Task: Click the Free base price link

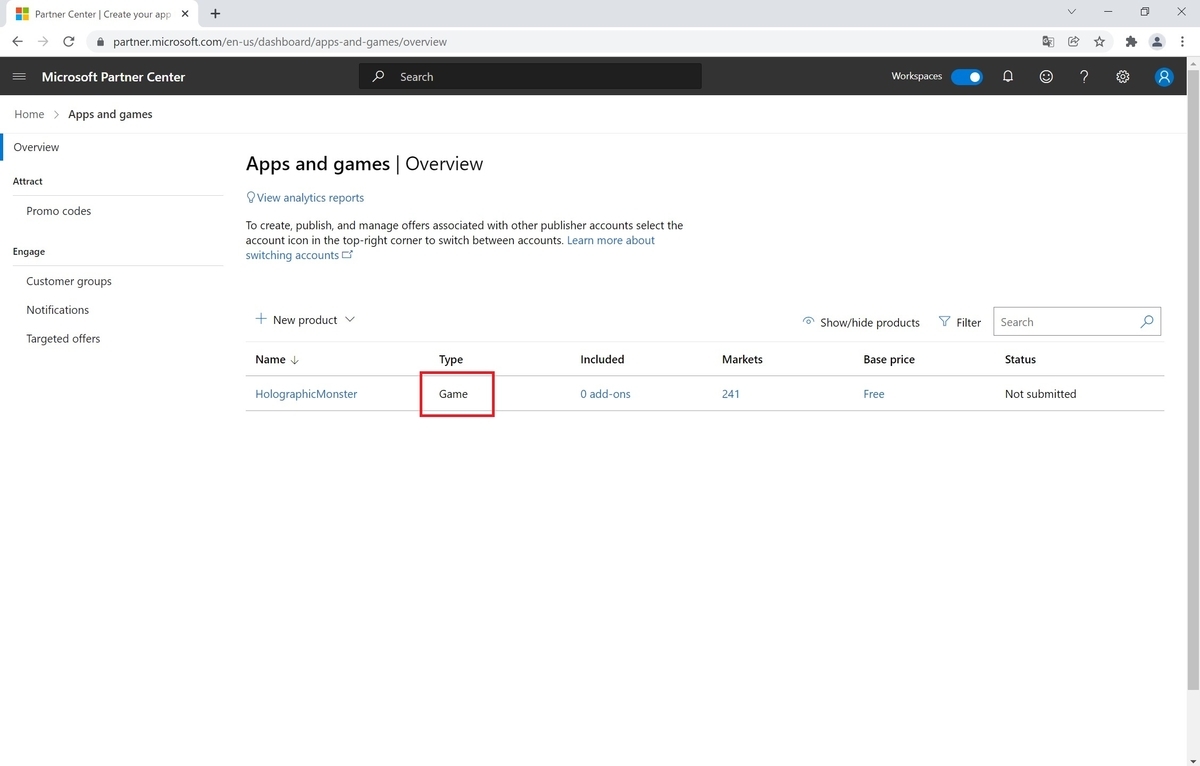Action: 874,394
